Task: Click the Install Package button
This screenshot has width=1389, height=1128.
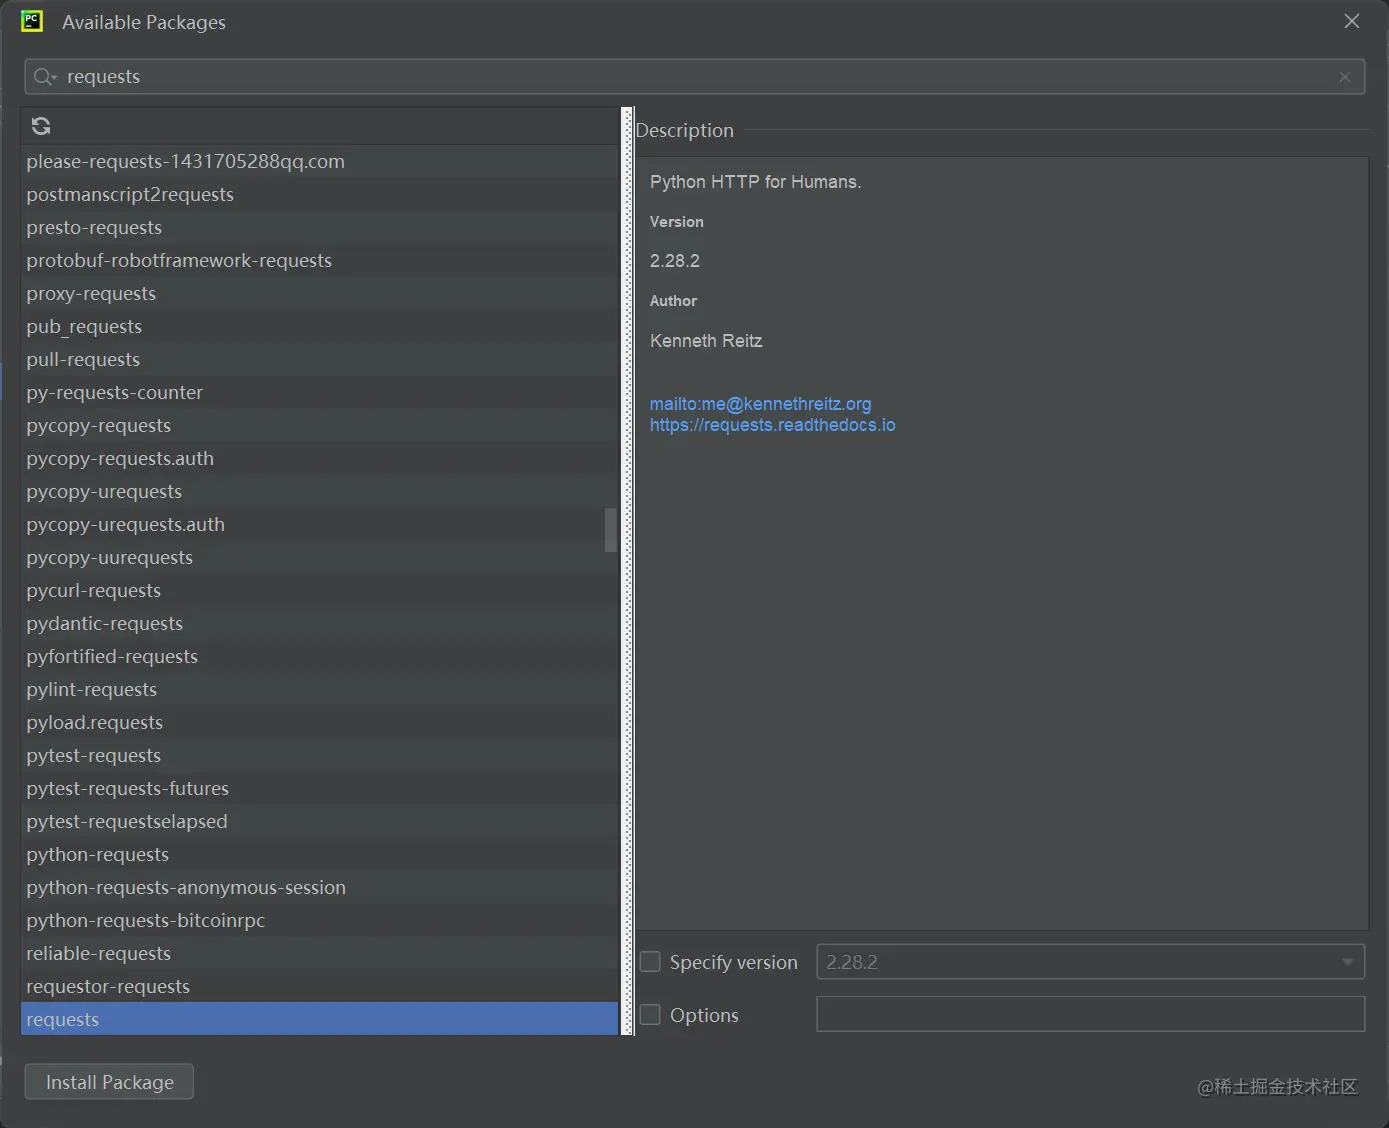Action: pos(109,1082)
